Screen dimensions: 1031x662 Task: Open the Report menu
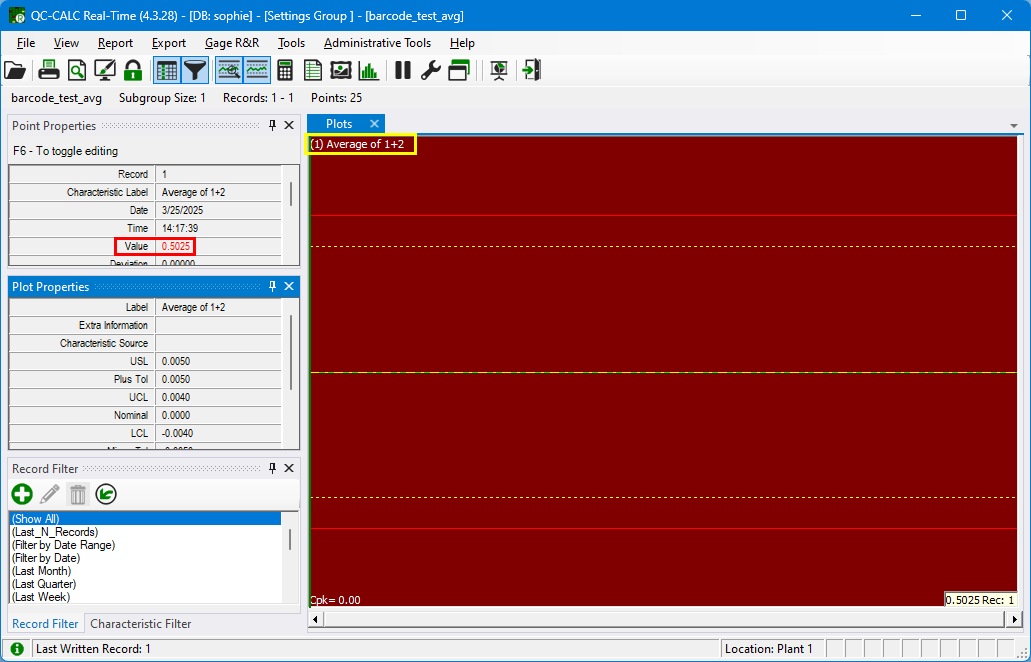point(116,43)
